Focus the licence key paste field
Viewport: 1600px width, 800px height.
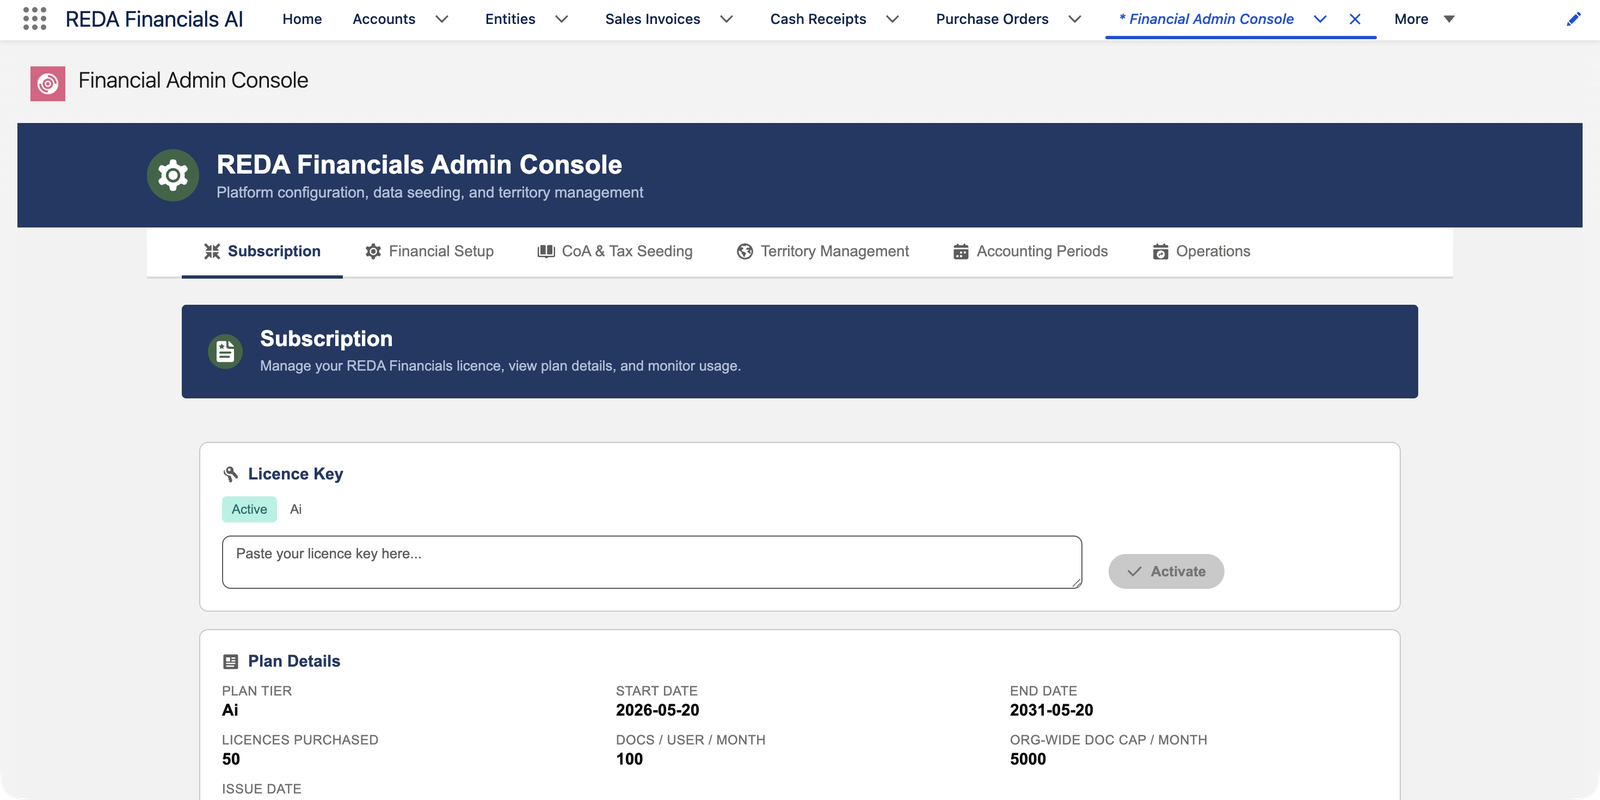tap(652, 562)
